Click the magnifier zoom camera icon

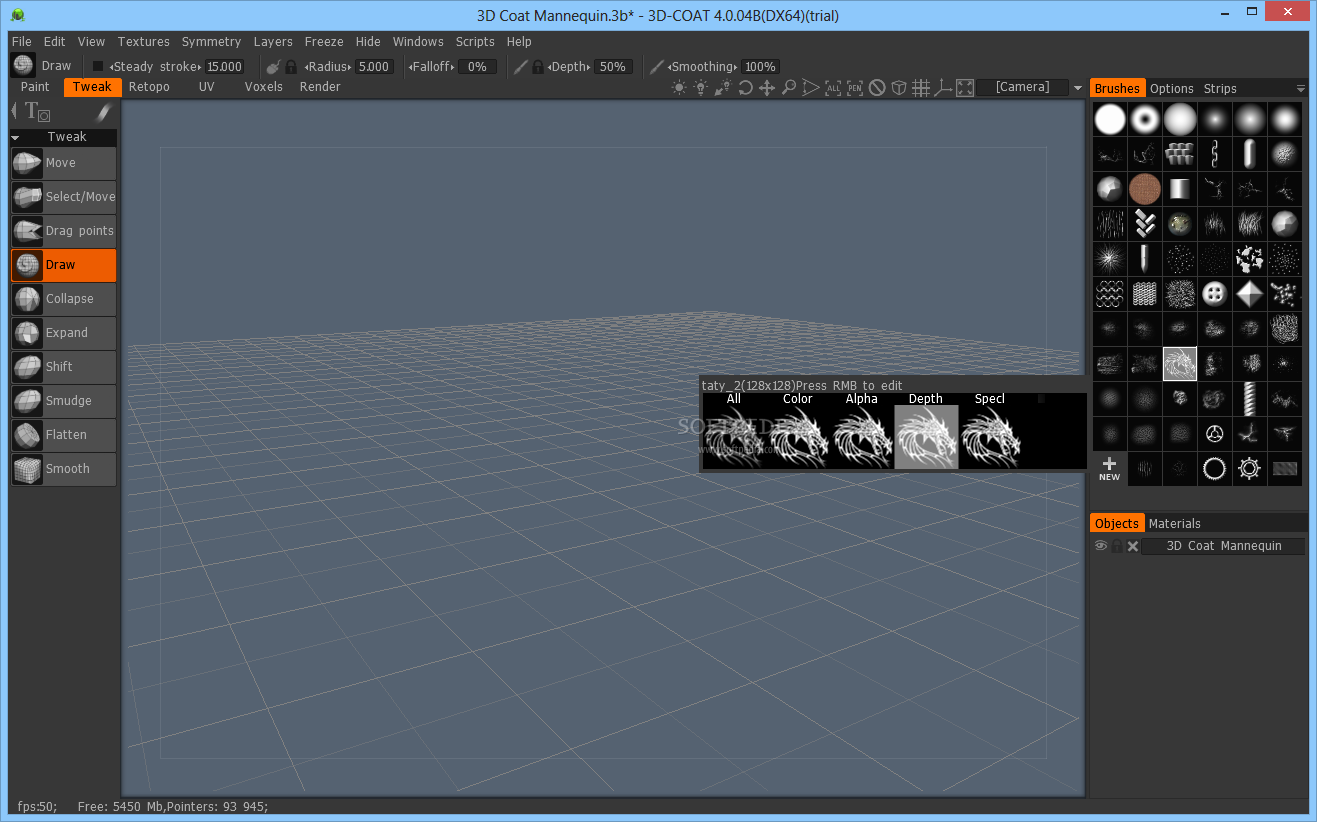point(789,88)
